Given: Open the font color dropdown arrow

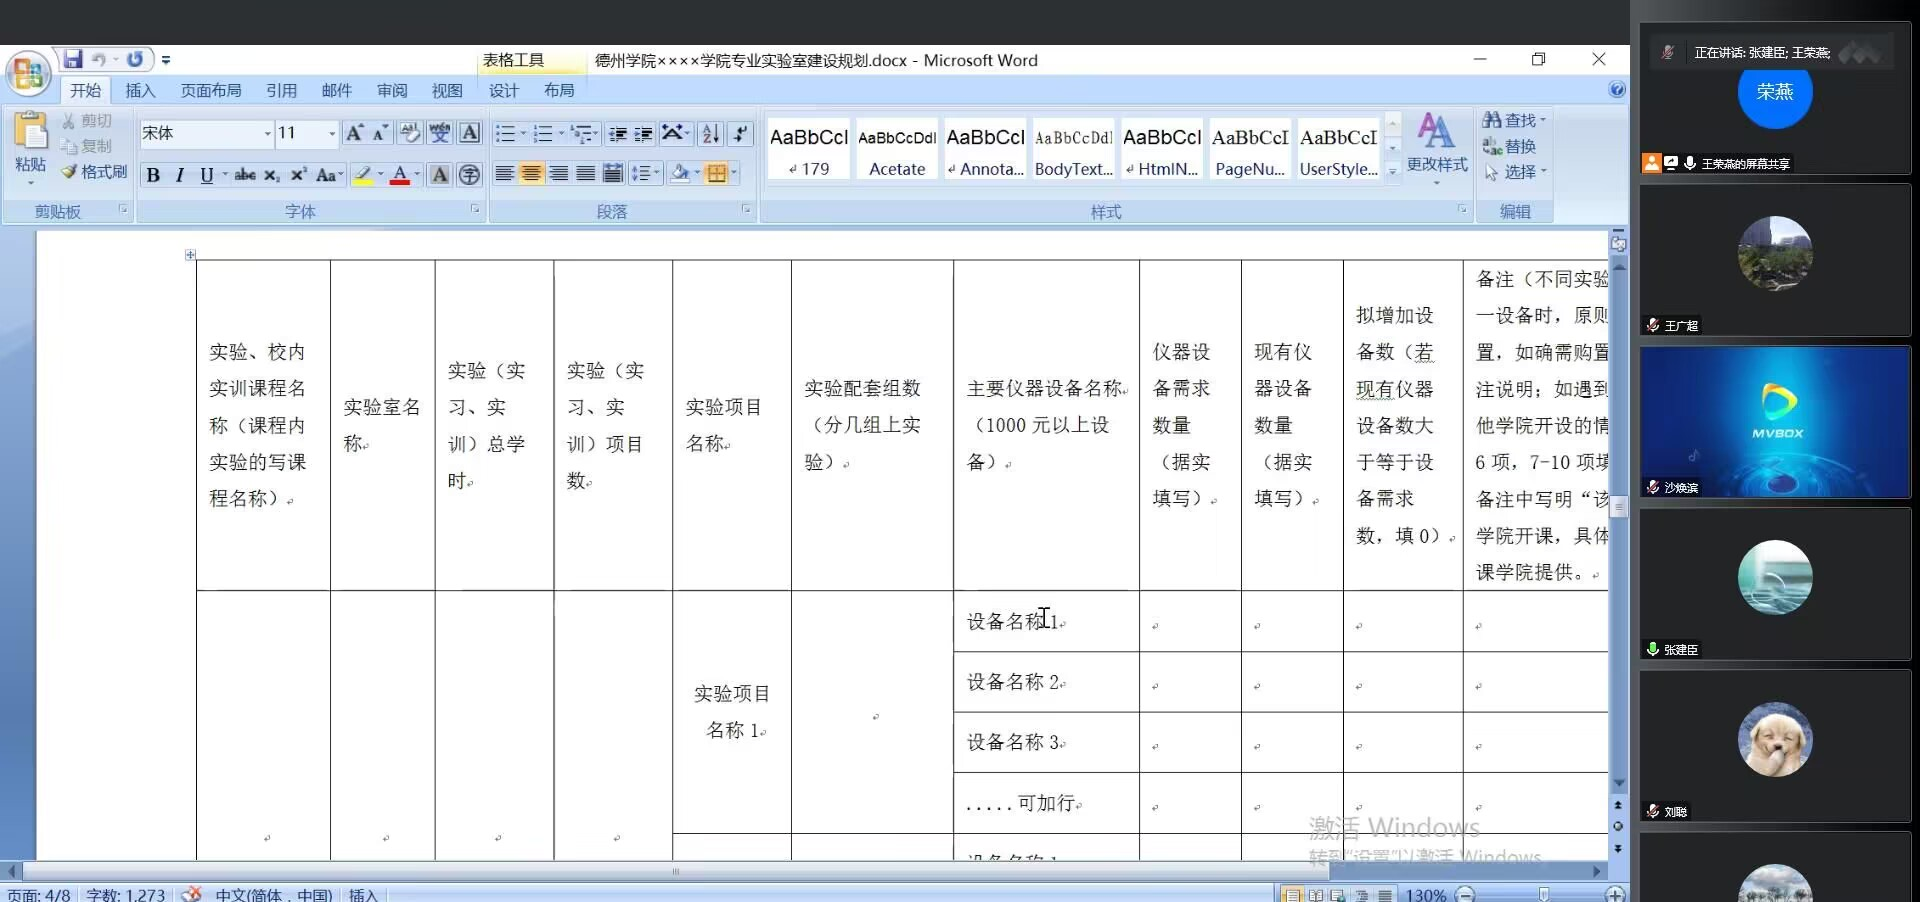Looking at the screenshot, I should (418, 175).
